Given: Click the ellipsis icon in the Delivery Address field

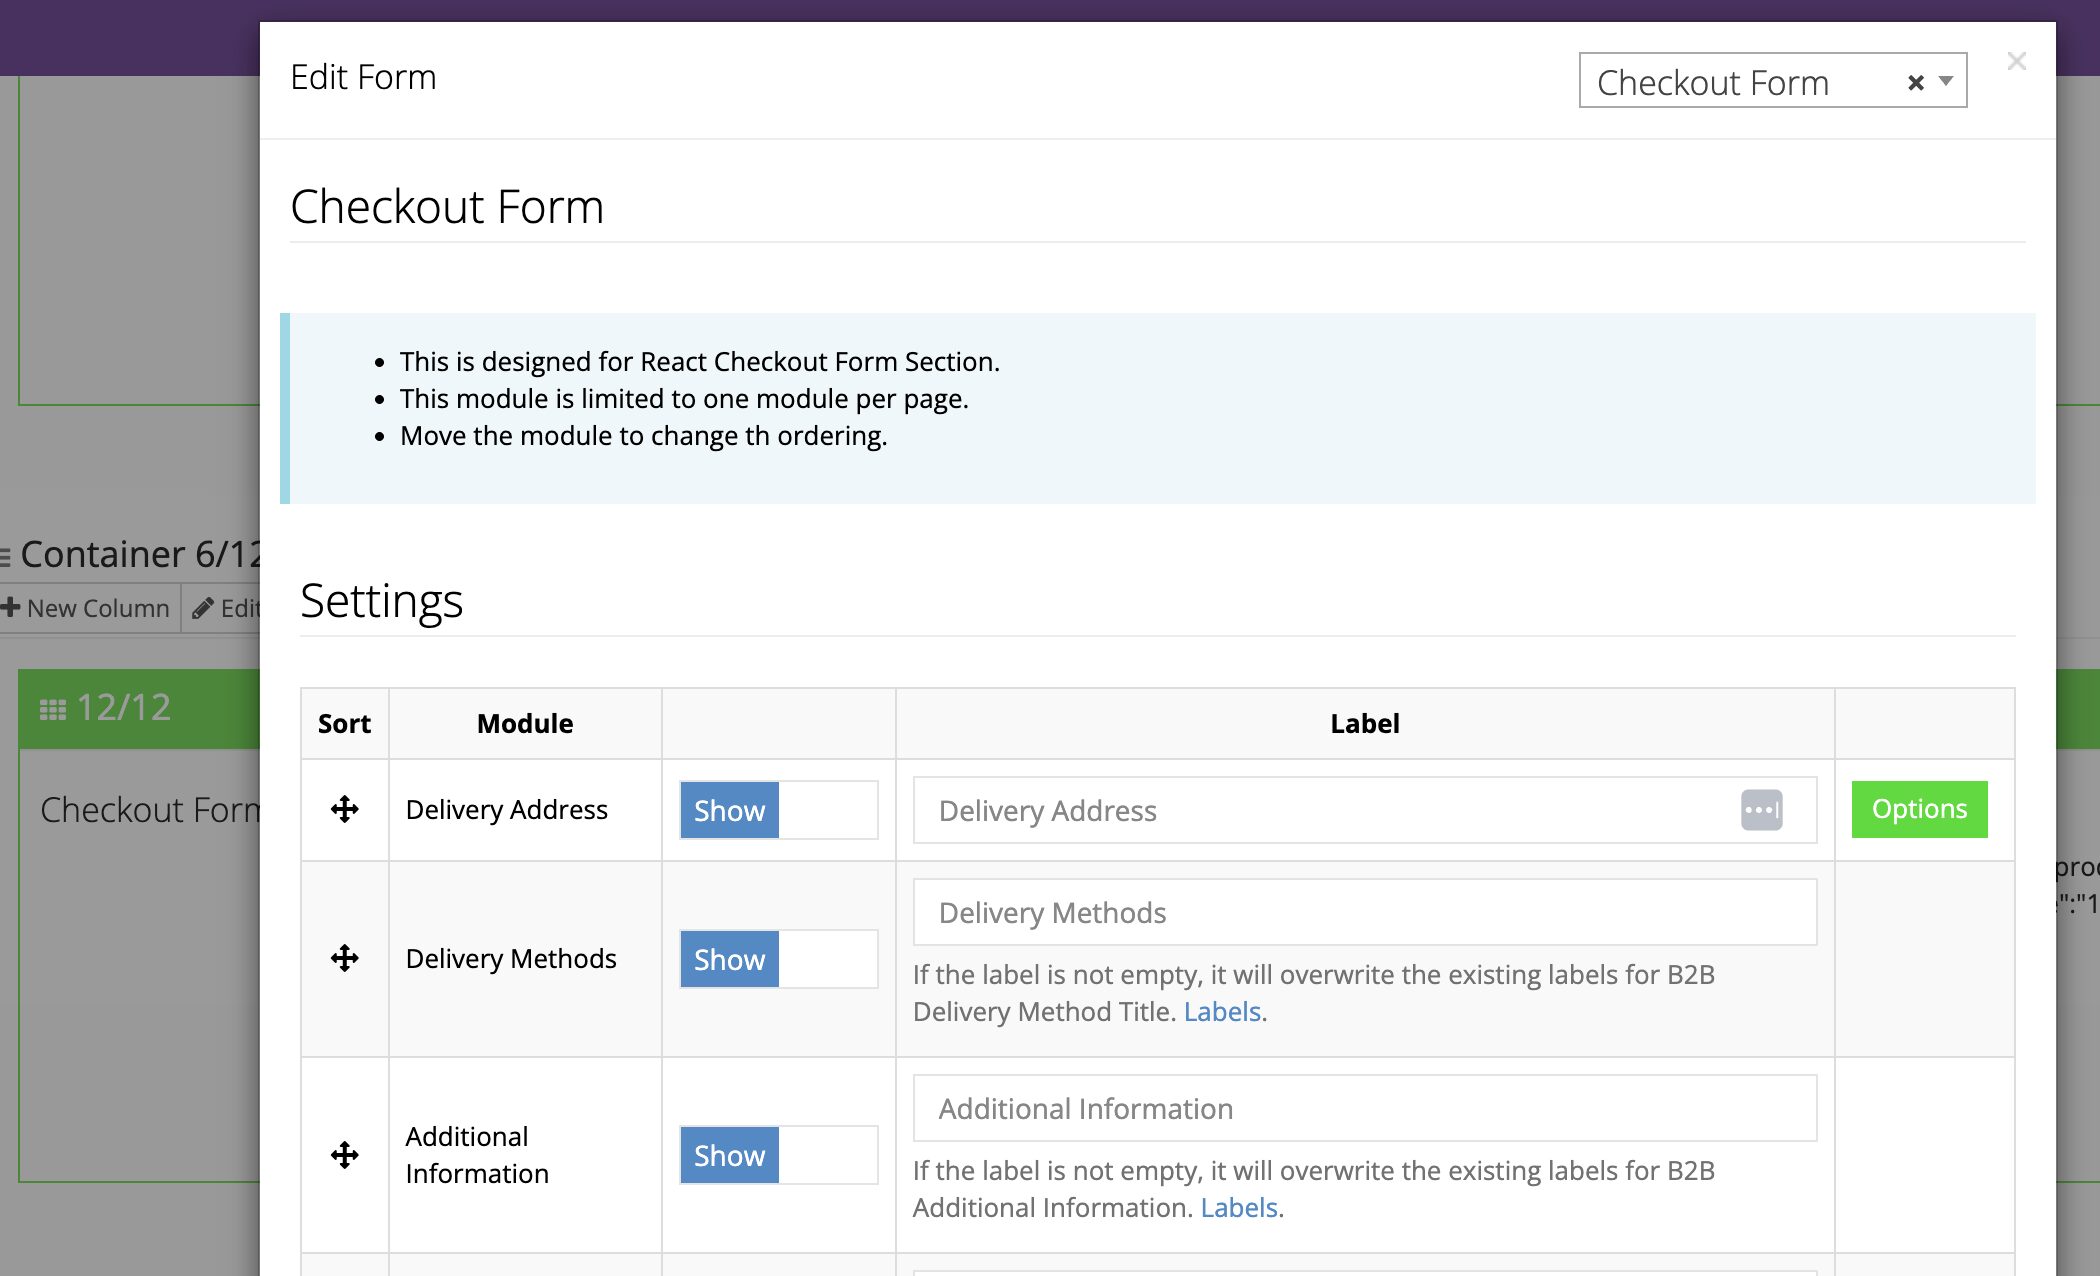Looking at the screenshot, I should click(x=1761, y=810).
